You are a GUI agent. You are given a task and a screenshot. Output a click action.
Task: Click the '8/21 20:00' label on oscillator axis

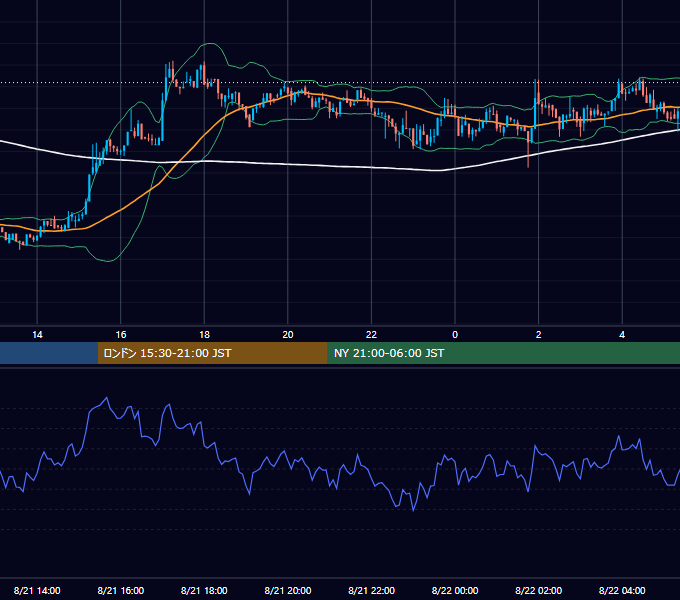click(x=288, y=590)
